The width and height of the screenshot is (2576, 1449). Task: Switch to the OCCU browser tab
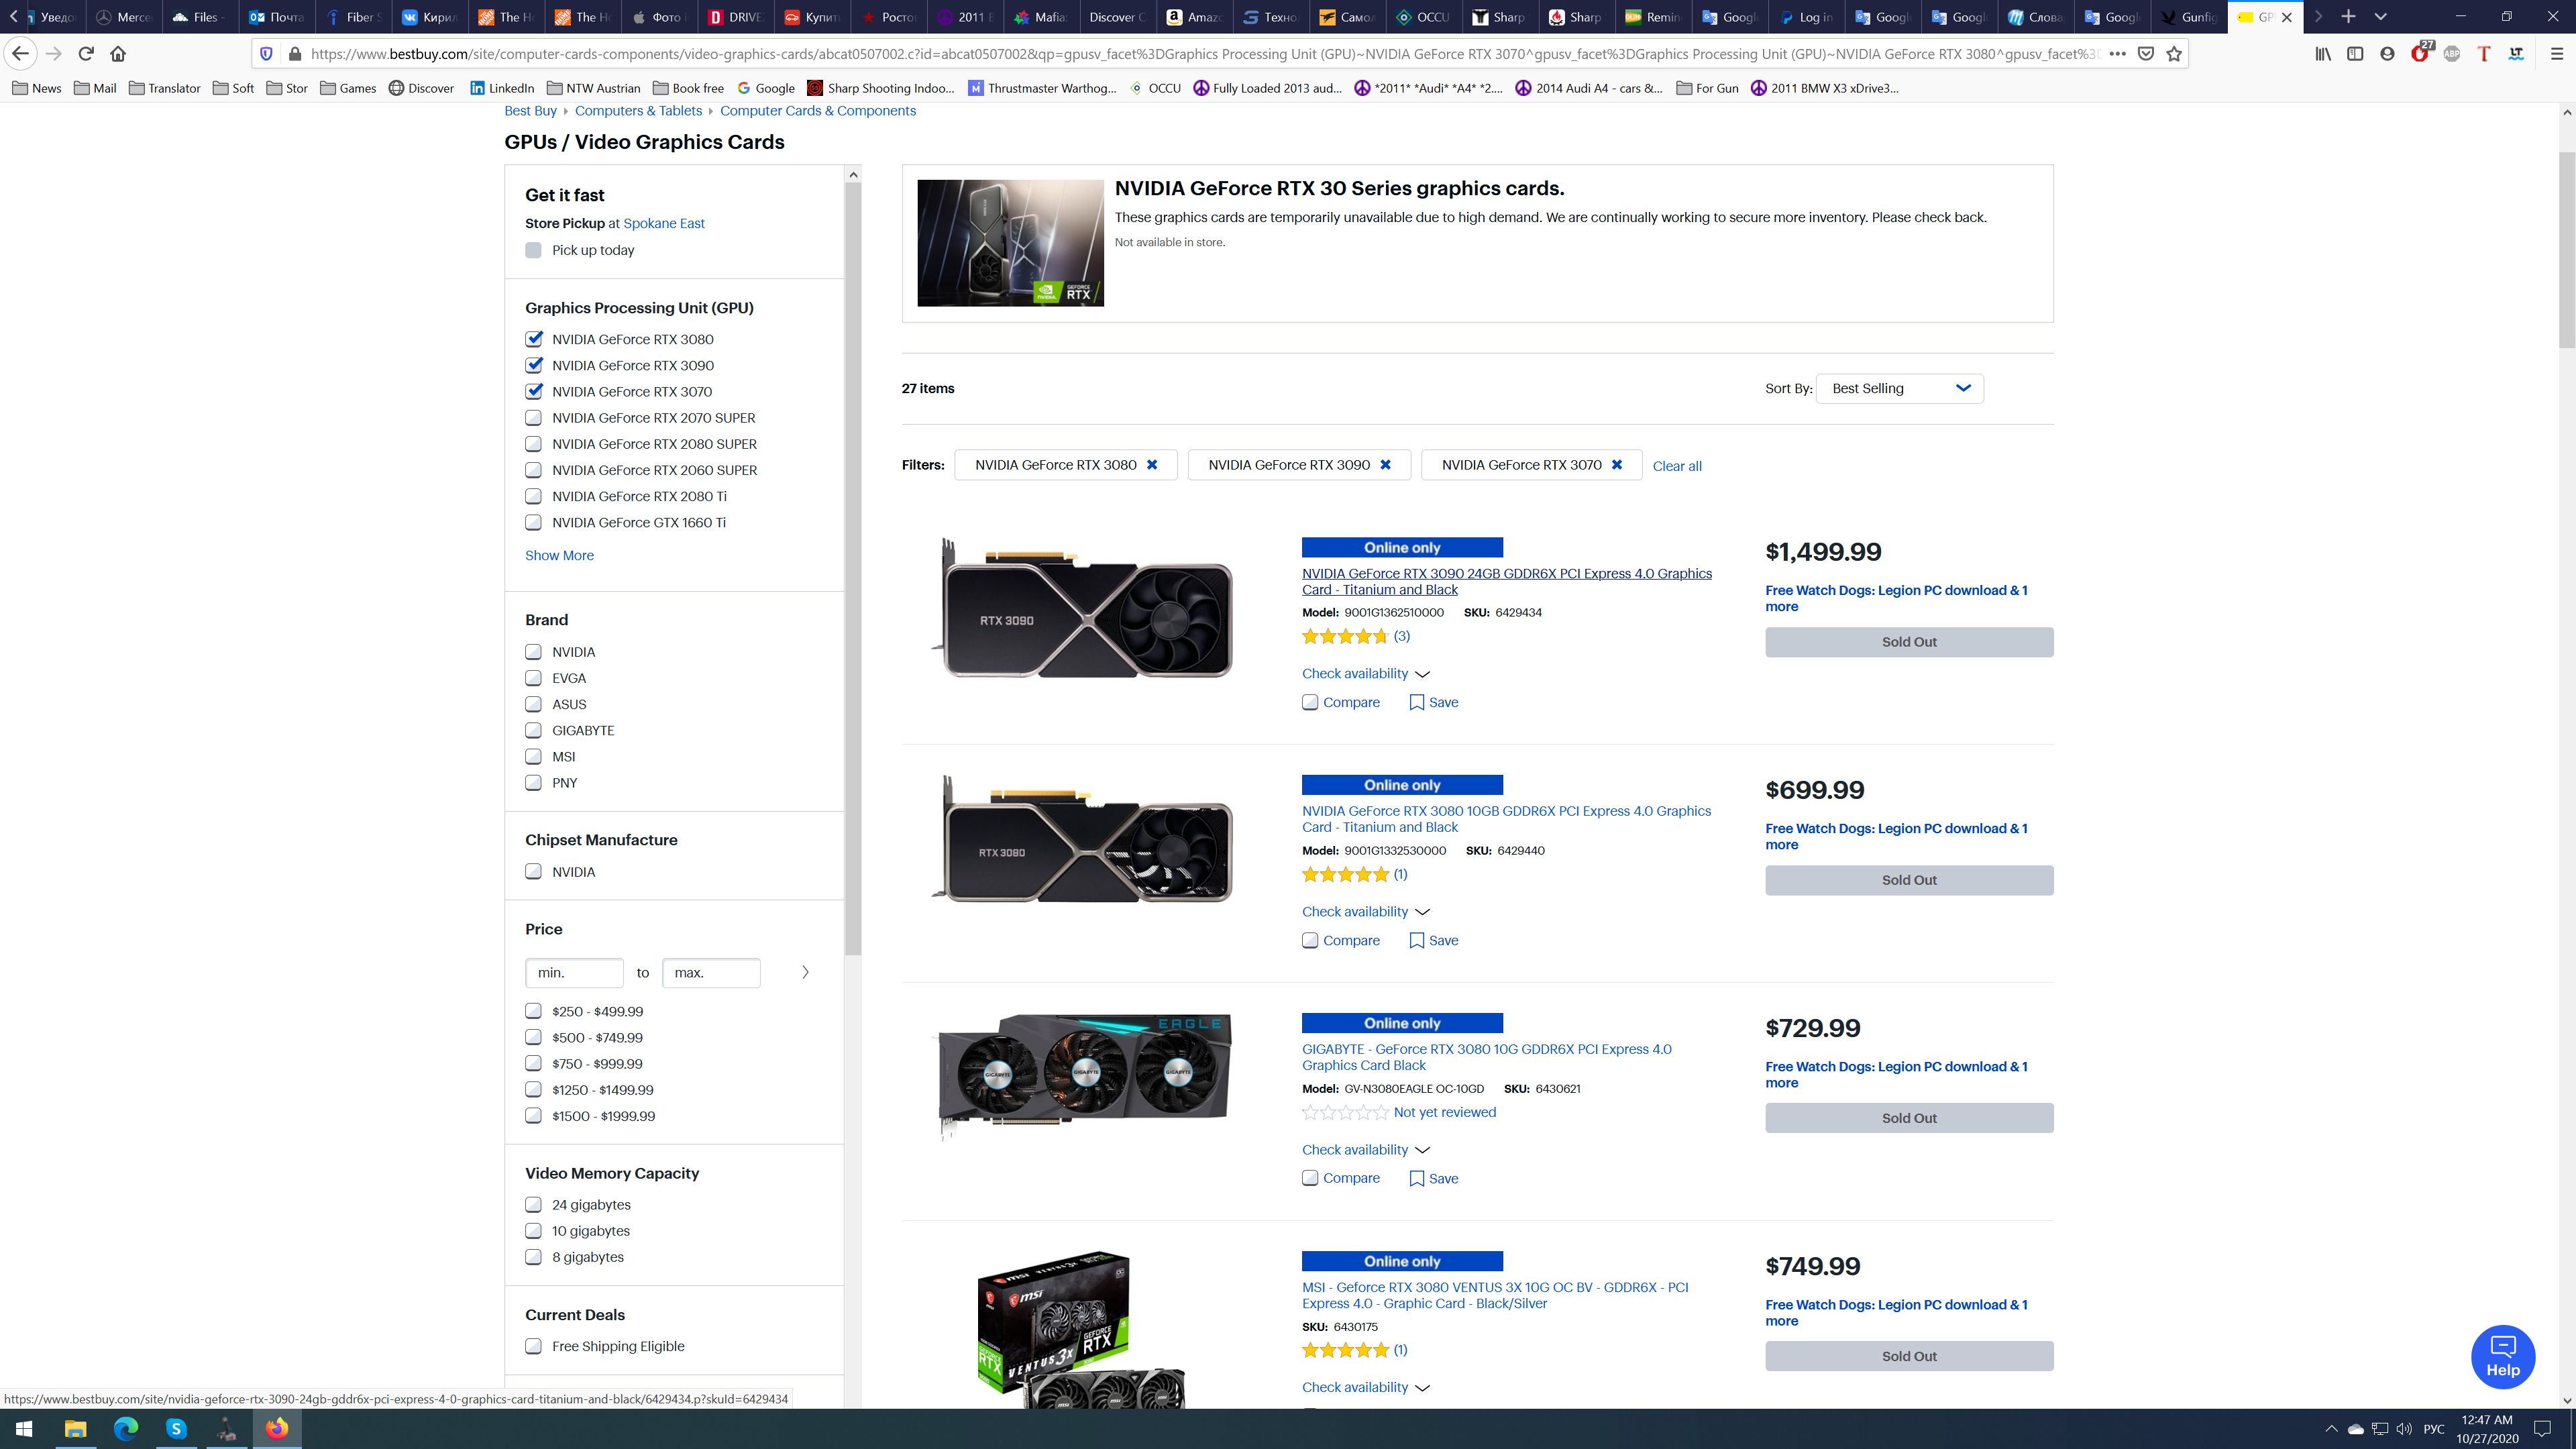coord(1423,17)
